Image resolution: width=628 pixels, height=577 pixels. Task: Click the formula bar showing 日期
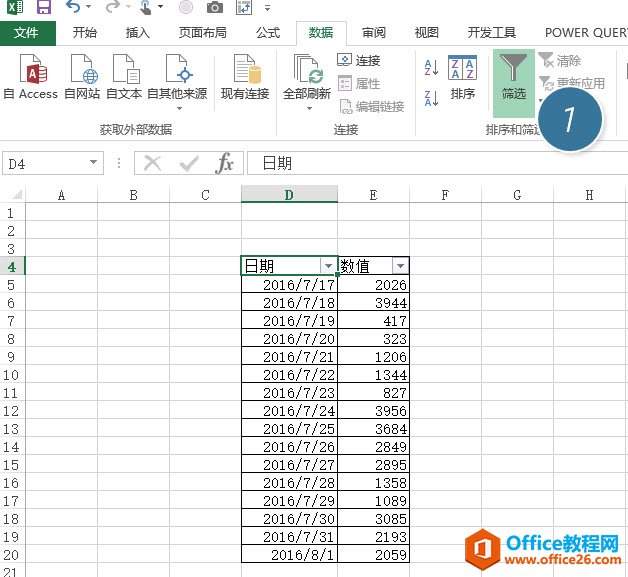437,163
